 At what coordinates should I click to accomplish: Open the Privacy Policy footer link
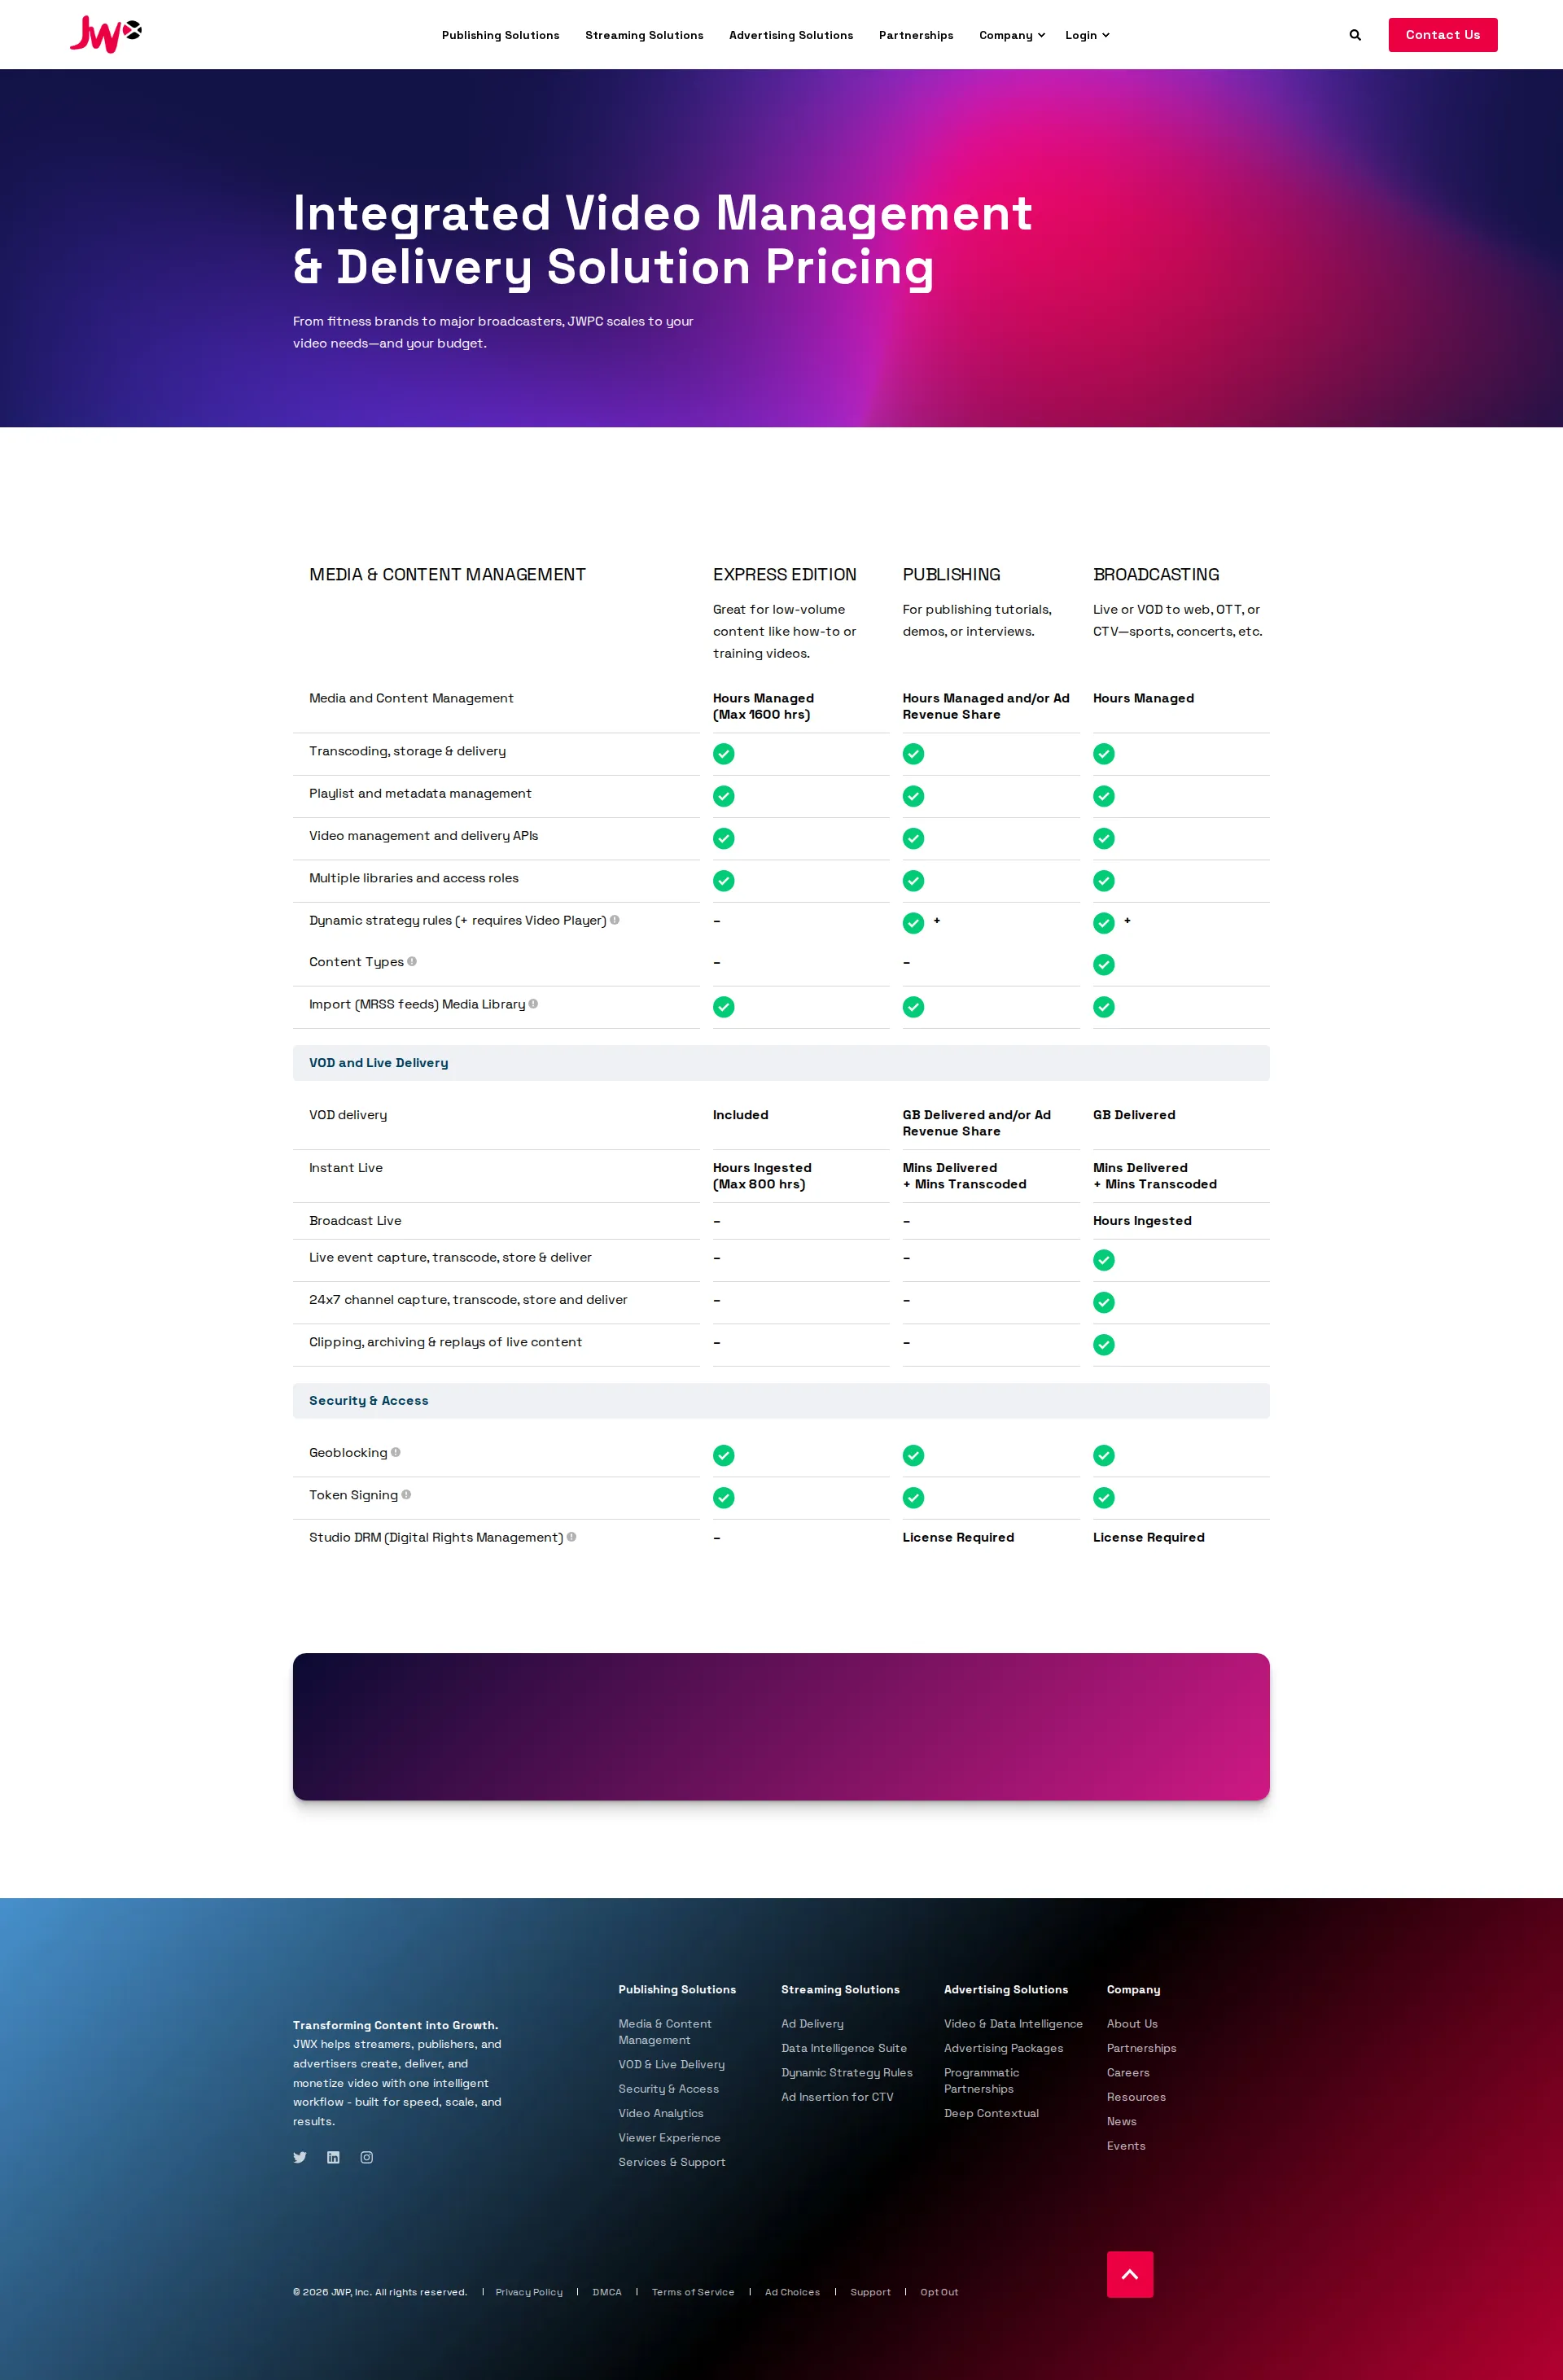click(529, 2292)
